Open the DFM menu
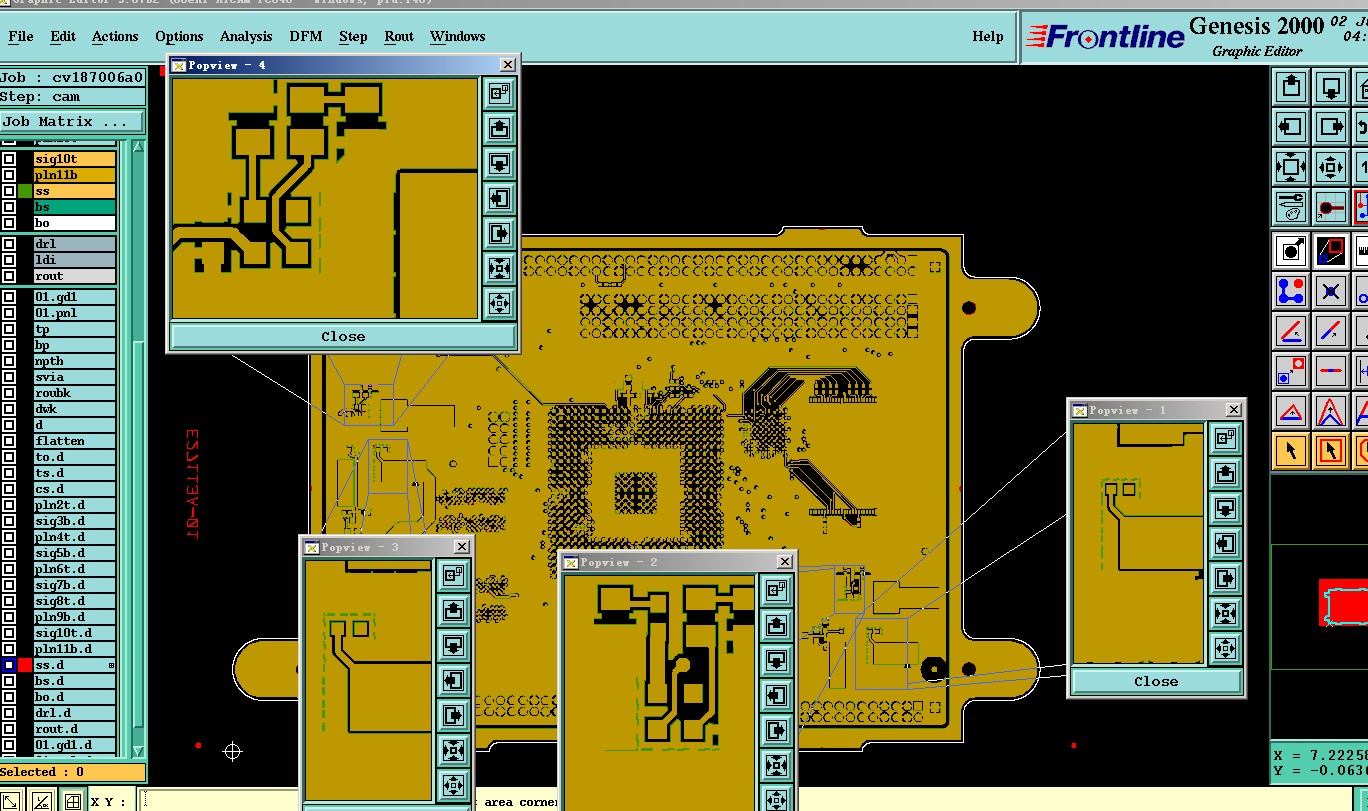 click(x=306, y=36)
